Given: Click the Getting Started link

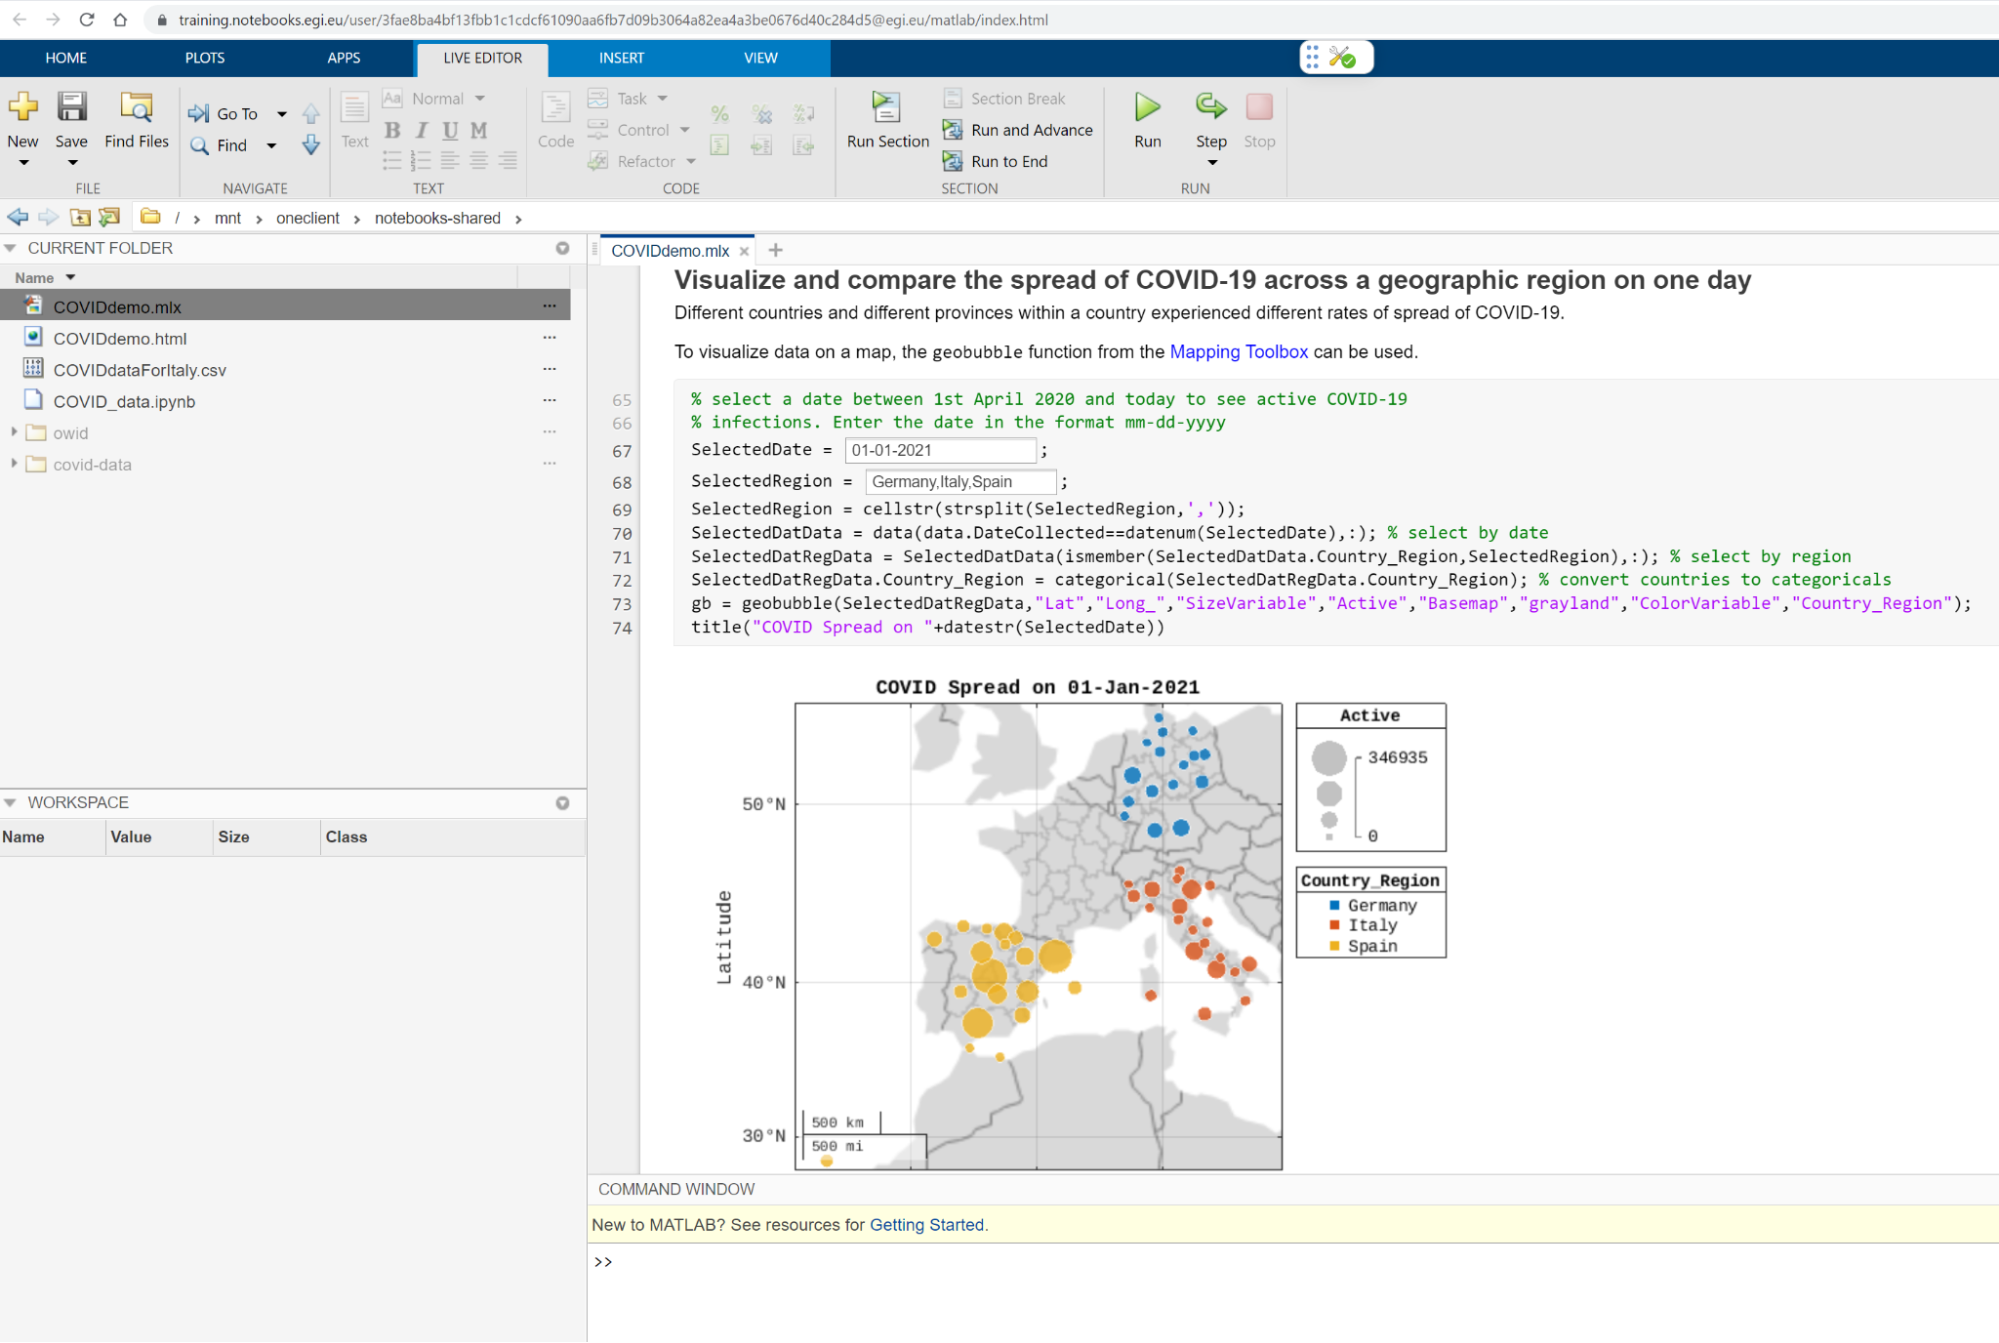Looking at the screenshot, I should pos(926,1225).
